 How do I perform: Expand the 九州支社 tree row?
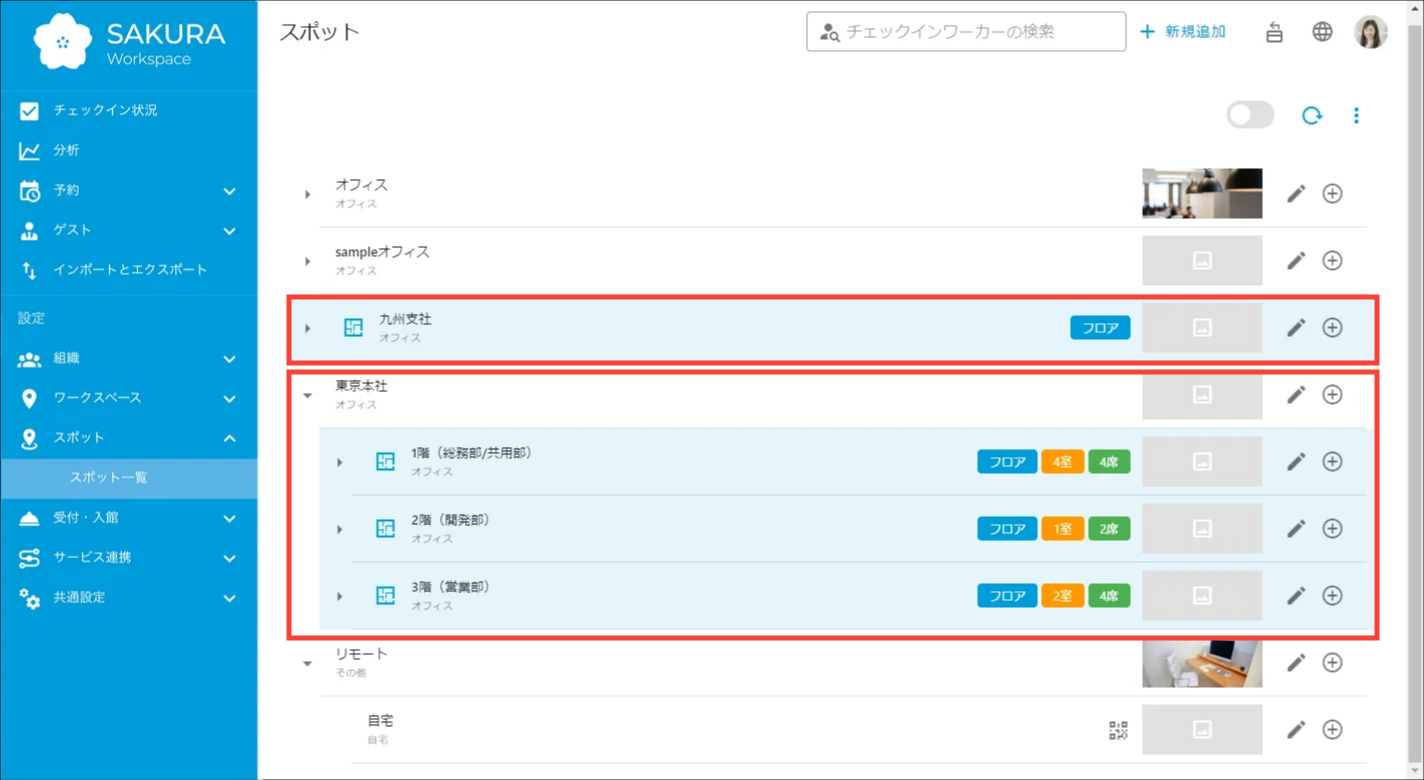coord(308,328)
